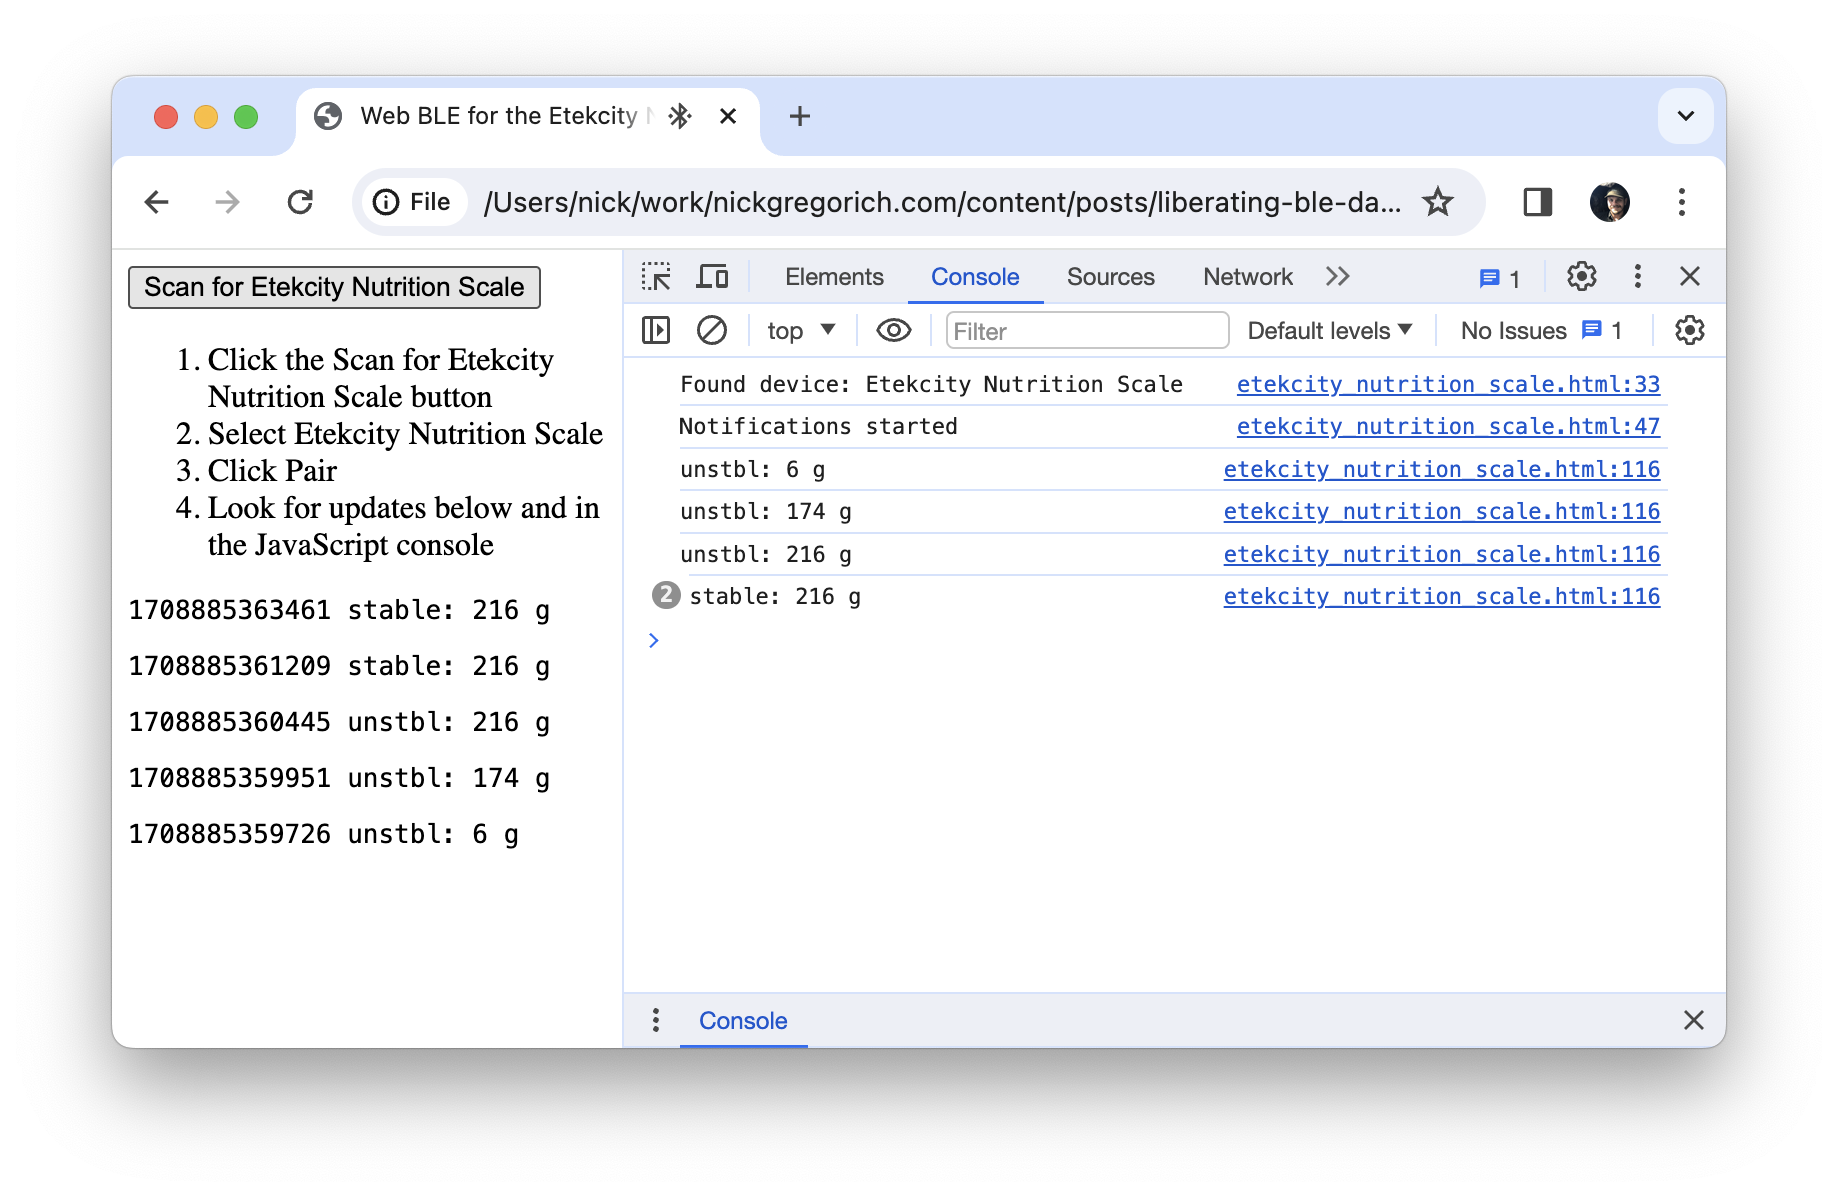Screen dimensions: 1838x1196
Task: Click the console input prompt chevron
Action: (654, 640)
